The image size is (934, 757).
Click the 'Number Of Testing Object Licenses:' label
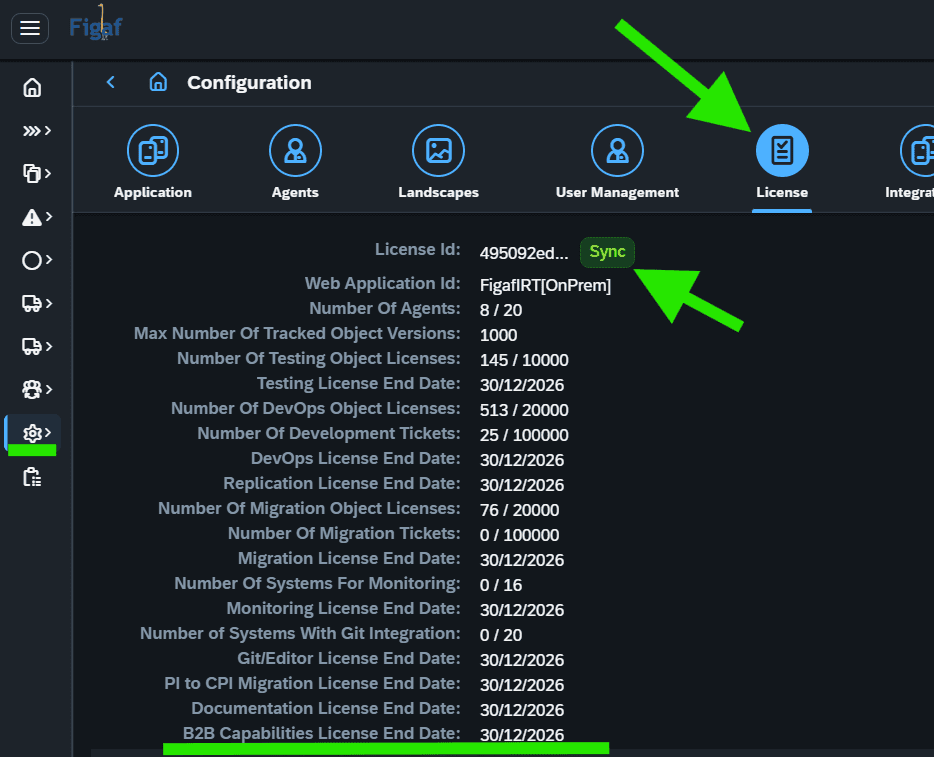(x=319, y=359)
